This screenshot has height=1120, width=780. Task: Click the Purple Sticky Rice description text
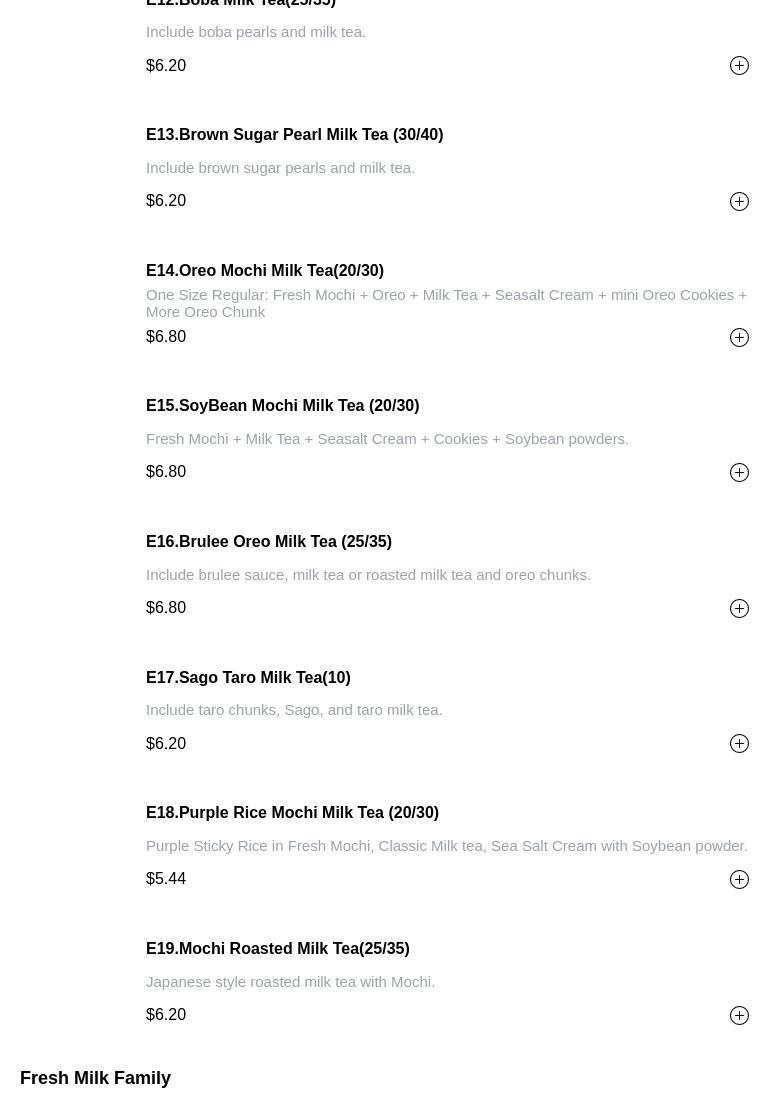446,846
